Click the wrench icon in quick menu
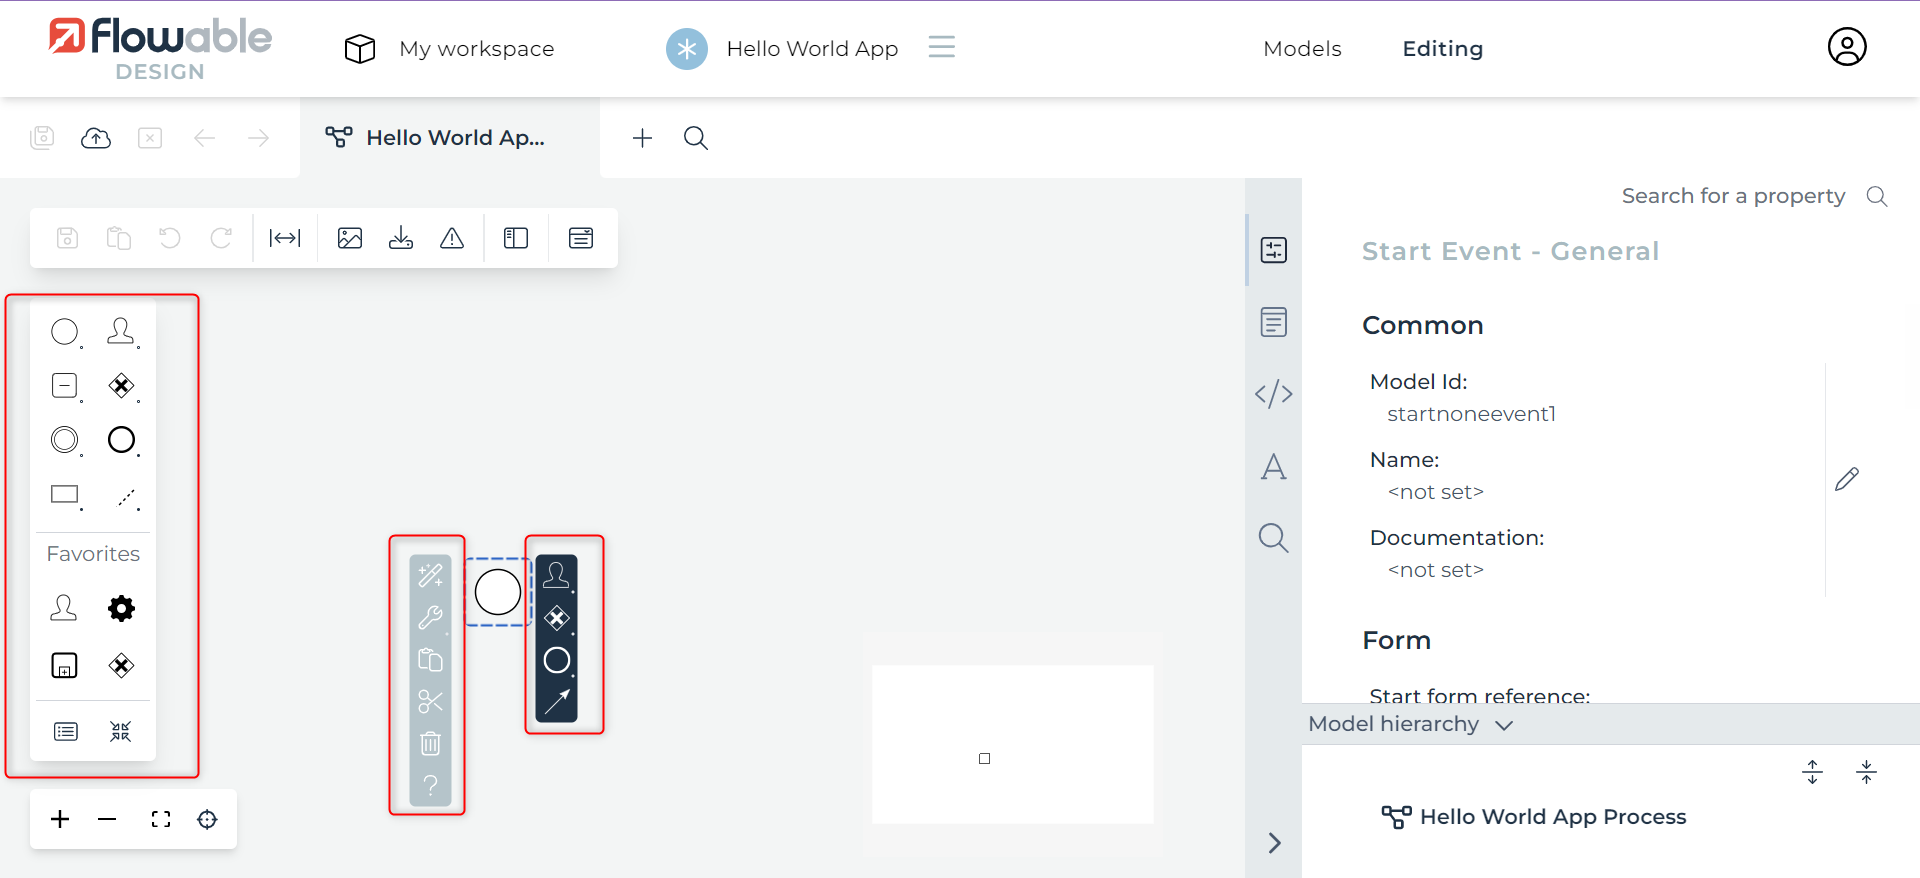 tap(430, 618)
